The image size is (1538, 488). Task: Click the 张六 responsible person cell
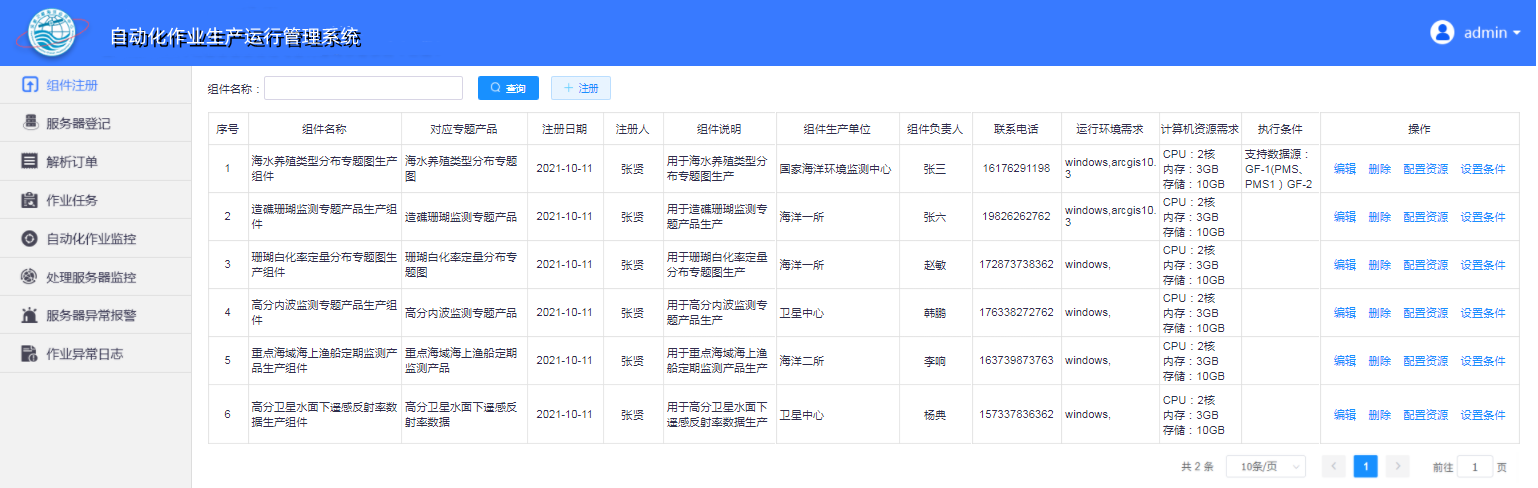[x=935, y=217]
